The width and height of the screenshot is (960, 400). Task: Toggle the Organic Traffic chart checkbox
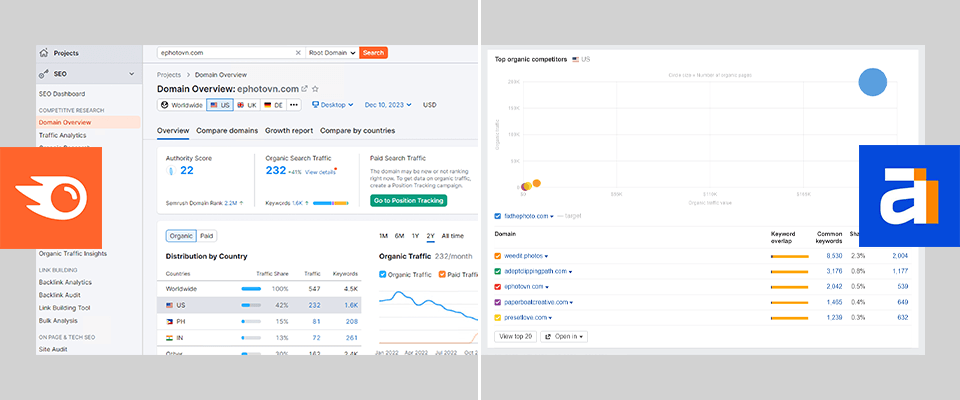click(x=383, y=274)
